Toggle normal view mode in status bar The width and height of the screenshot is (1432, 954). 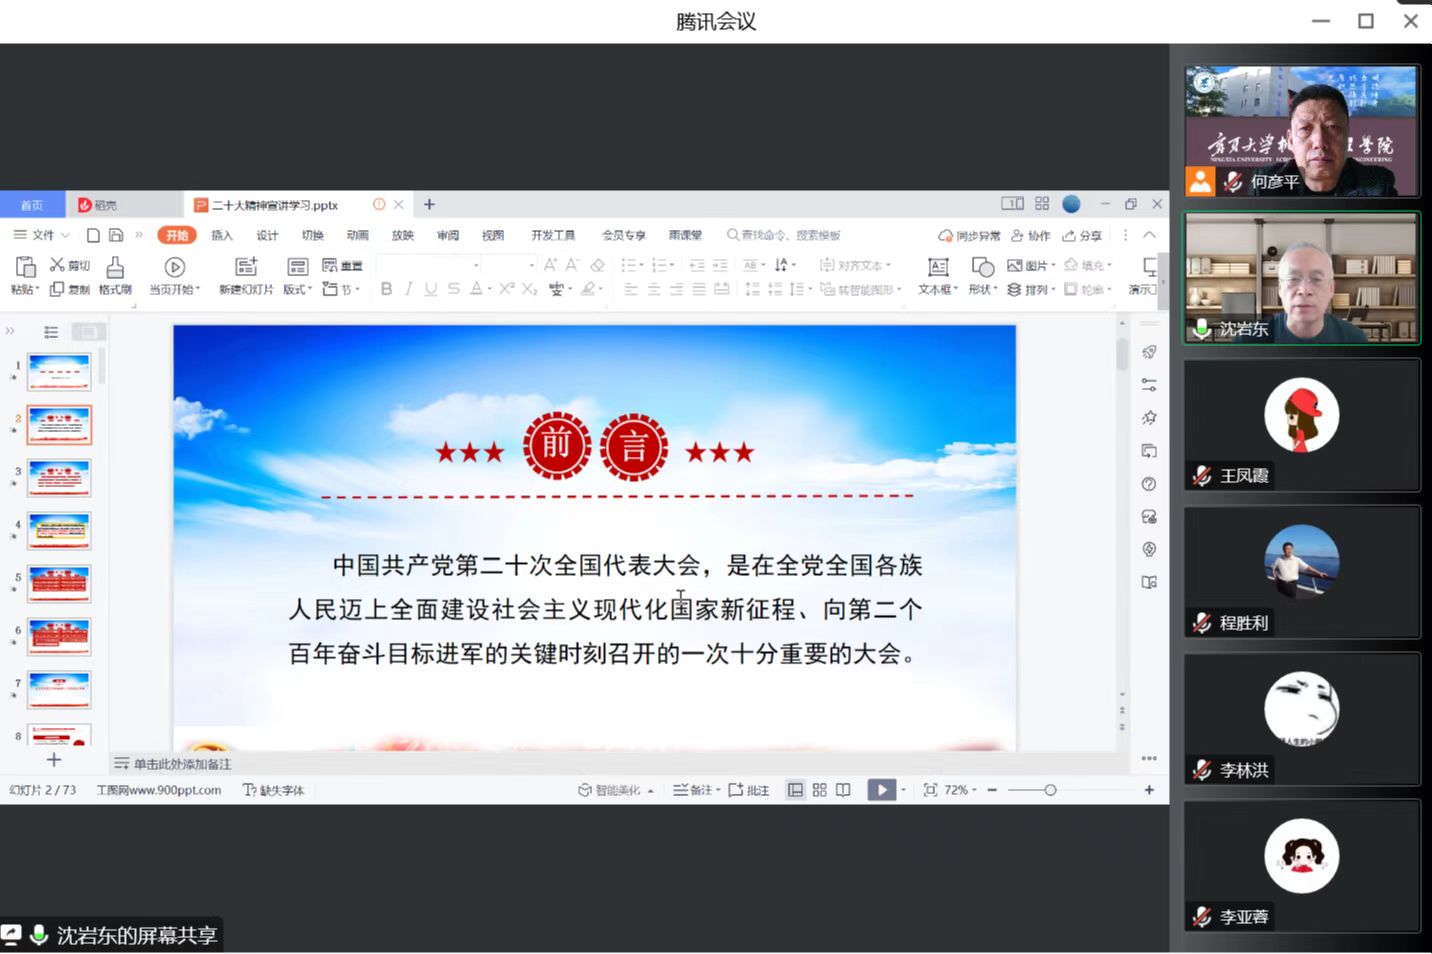(x=795, y=790)
